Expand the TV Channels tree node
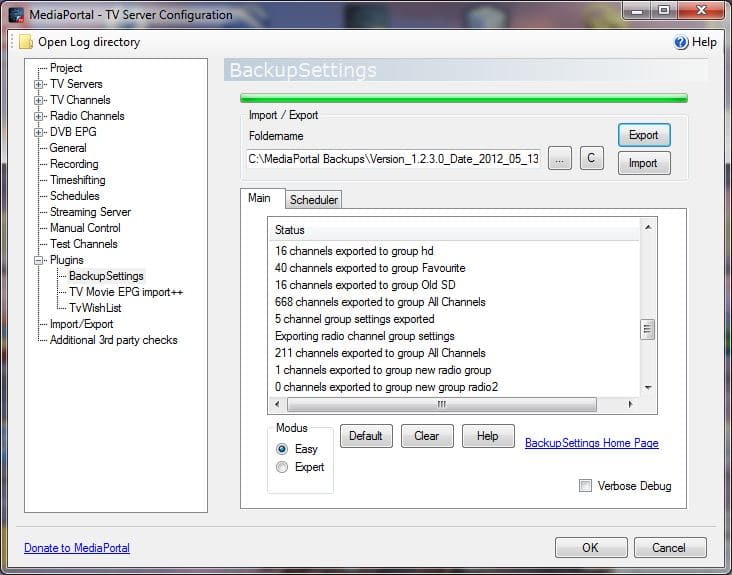The image size is (732, 575). pyautogui.click(x=39, y=100)
